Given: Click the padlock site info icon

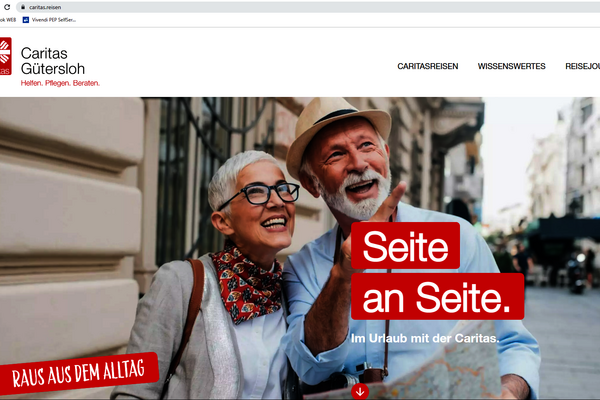Looking at the screenshot, I should click(23, 7).
